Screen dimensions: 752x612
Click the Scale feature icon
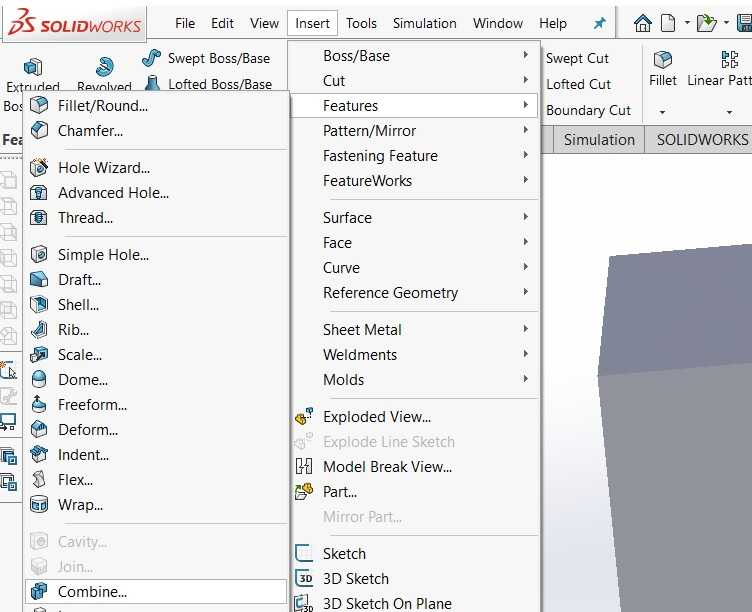click(39, 354)
